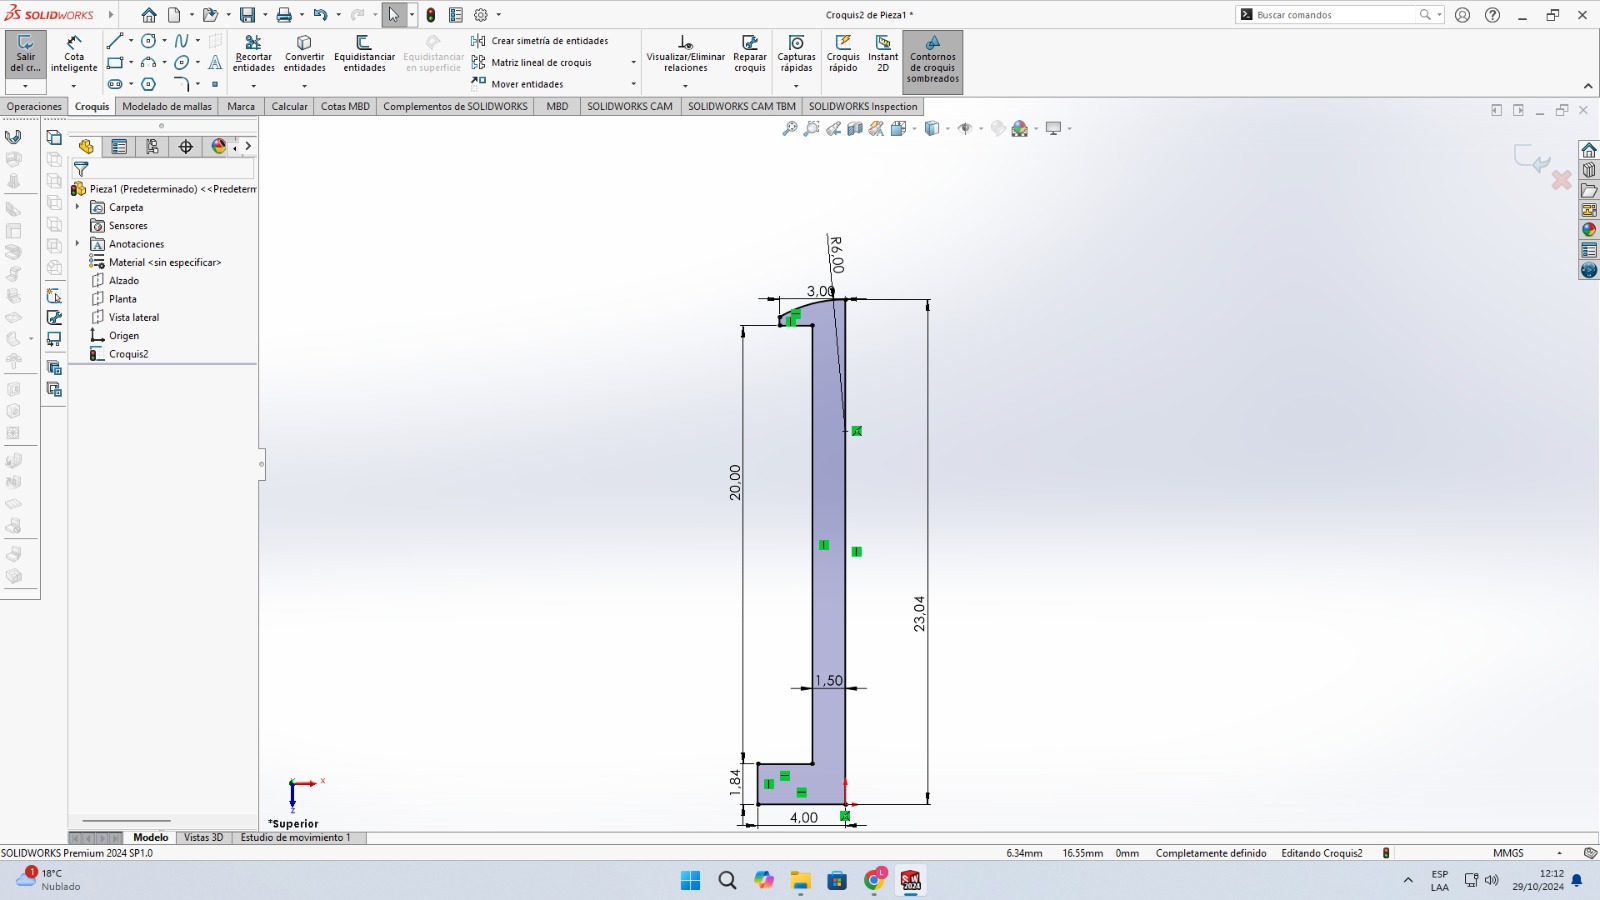Open the Visualizar/Eliminar relaciones dropdown arrow

[x=685, y=86]
